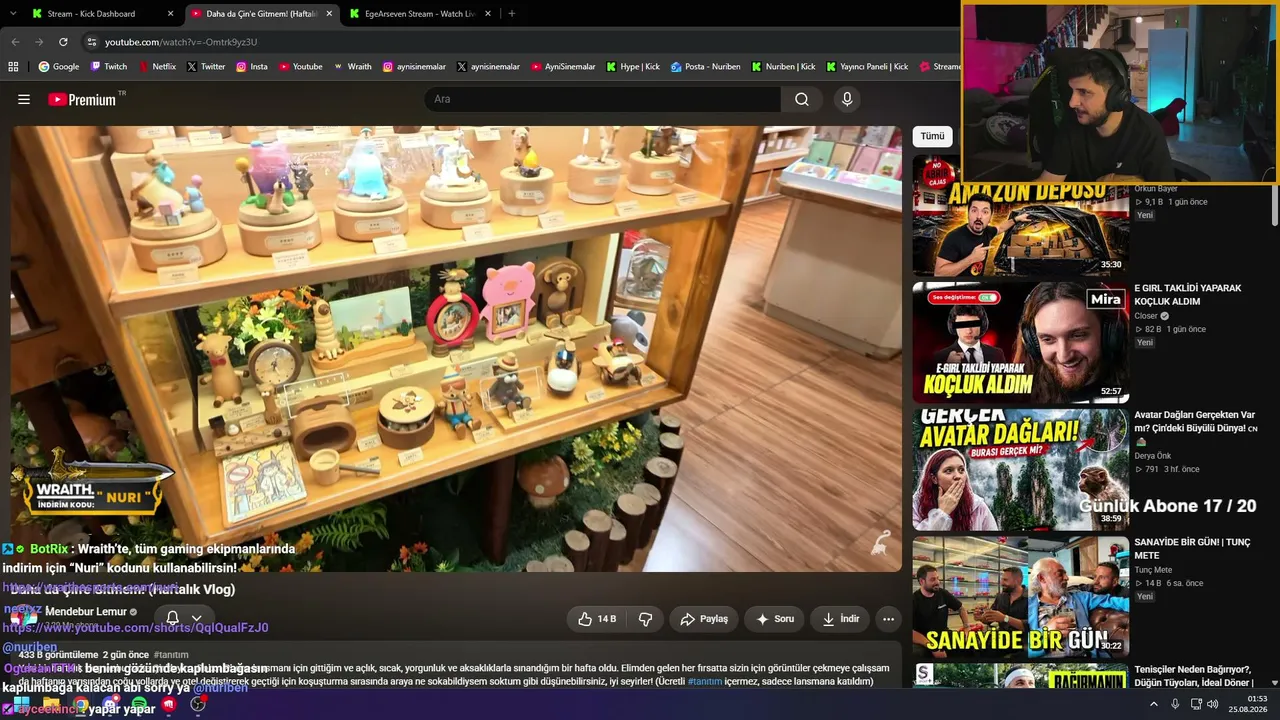
Task: Open the Insta bookmark
Action: [252, 67]
